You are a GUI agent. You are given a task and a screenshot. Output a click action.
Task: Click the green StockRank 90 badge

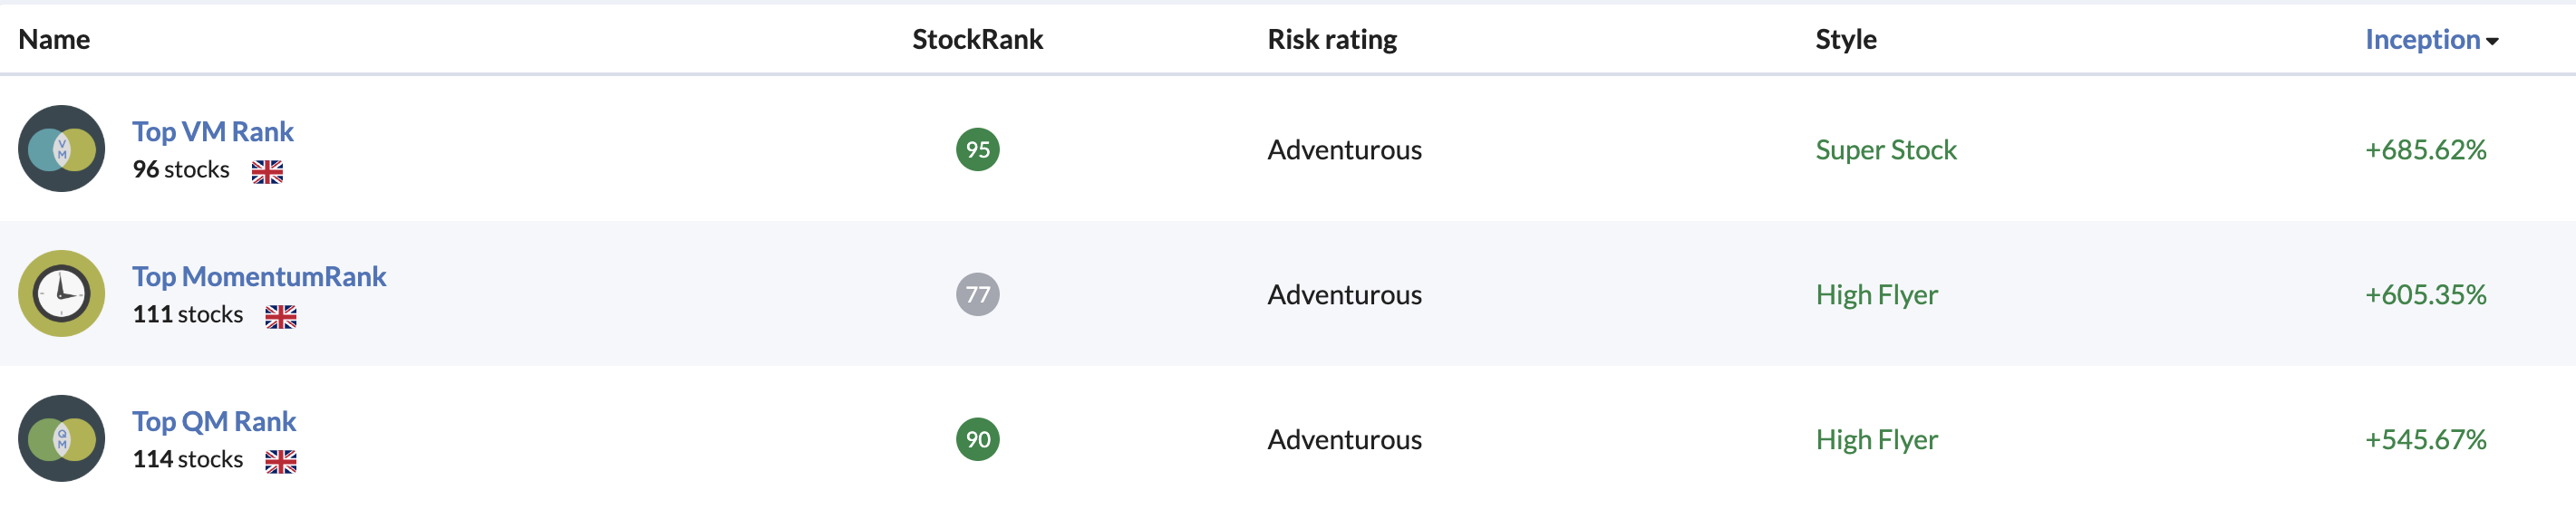click(x=977, y=440)
